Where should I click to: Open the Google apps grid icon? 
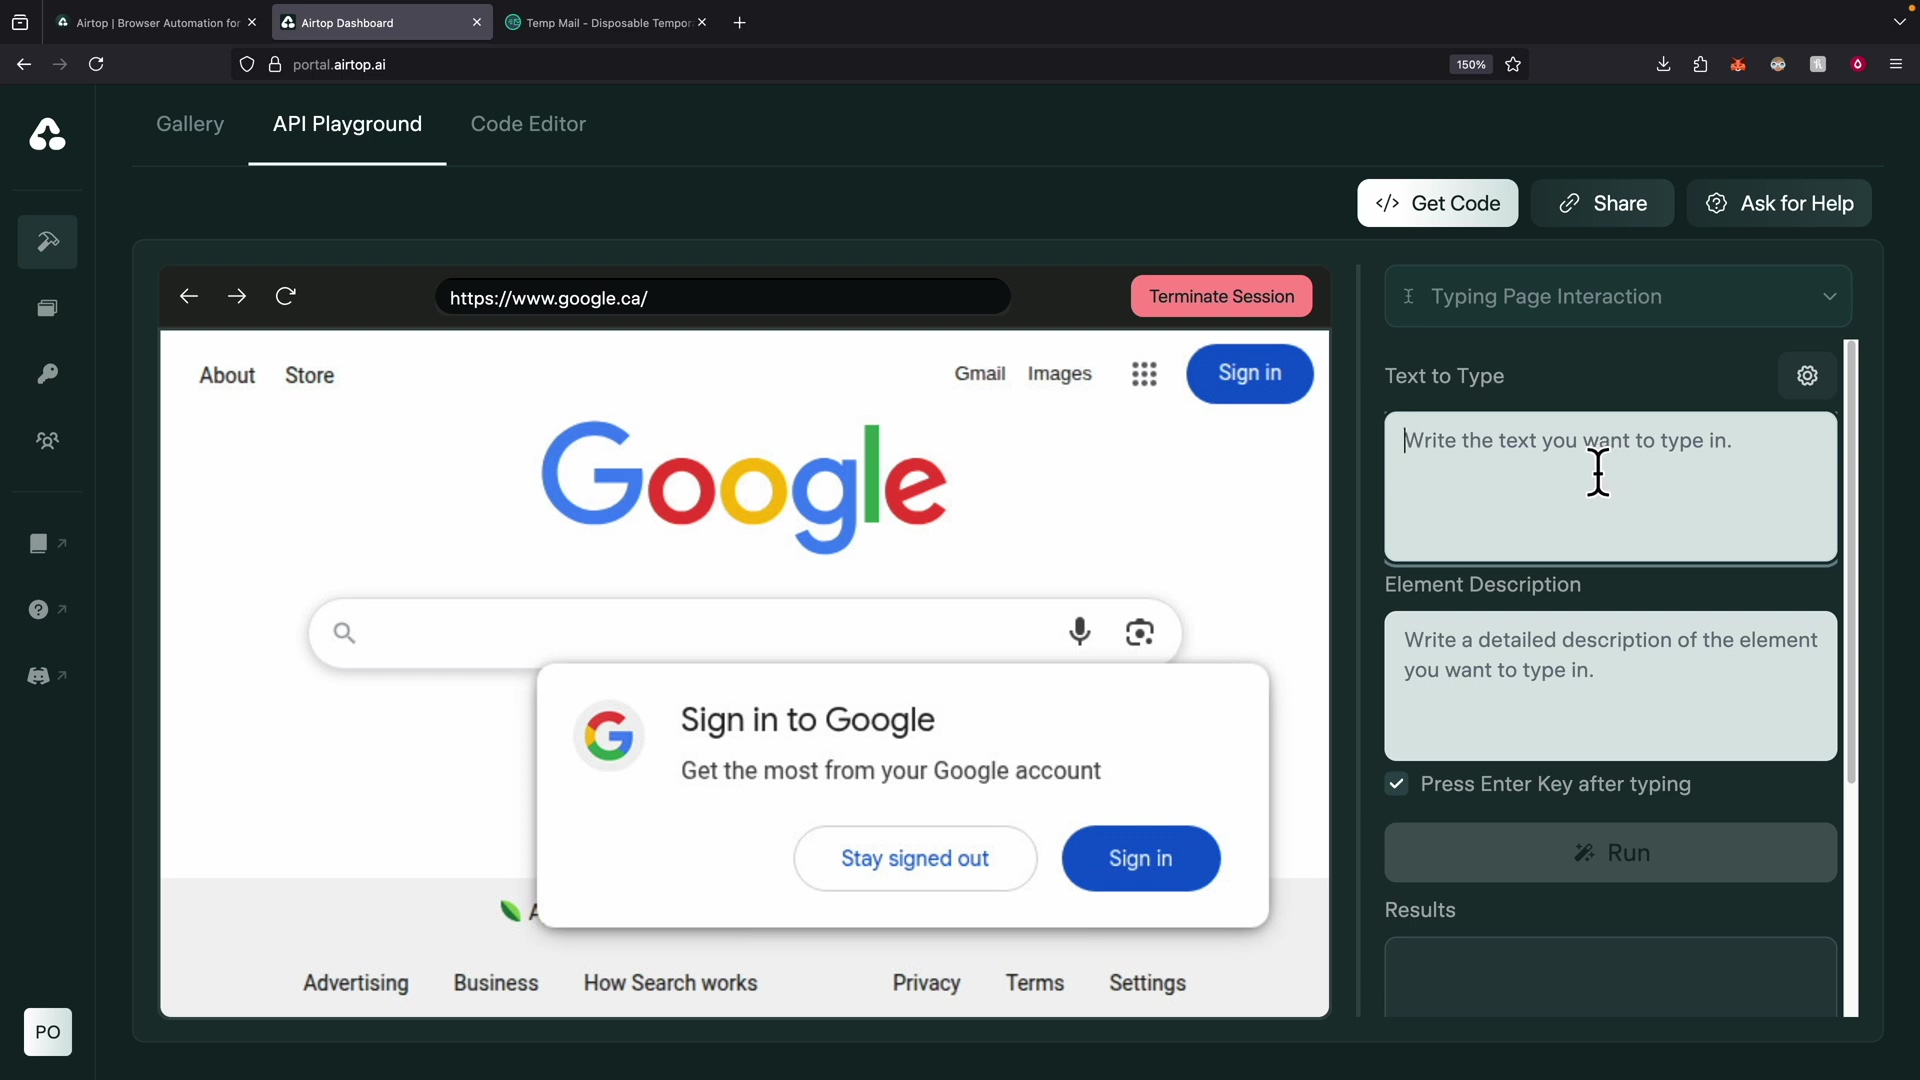coord(1144,374)
